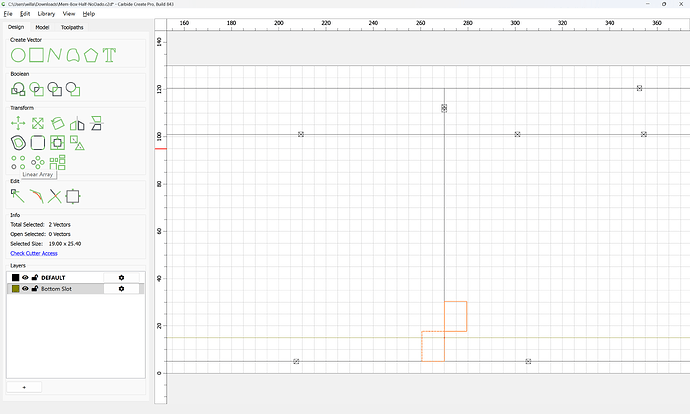
Task: Open settings gear for Bottom Slot layer
Action: pos(121,289)
